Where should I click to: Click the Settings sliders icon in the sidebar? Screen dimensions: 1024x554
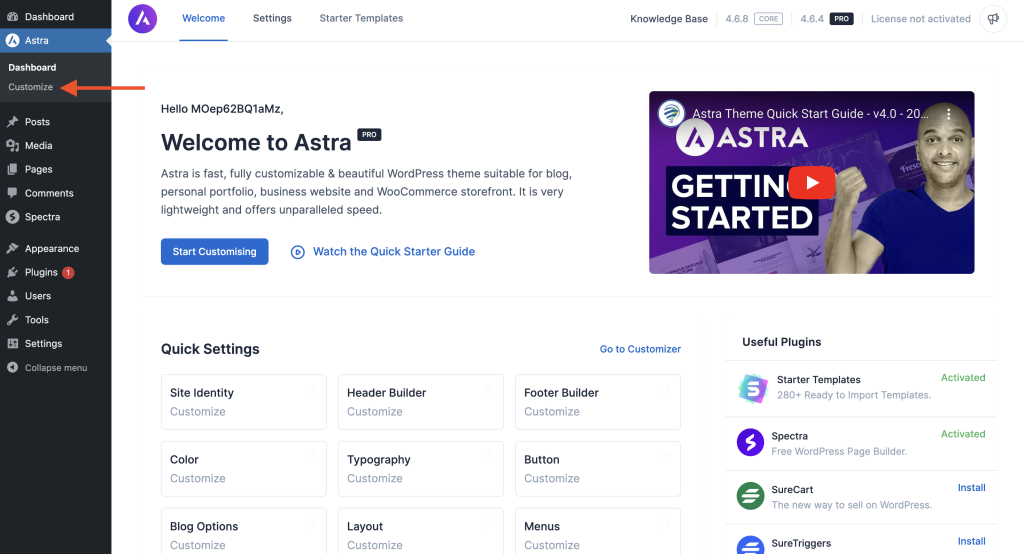click(x=12, y=344)
